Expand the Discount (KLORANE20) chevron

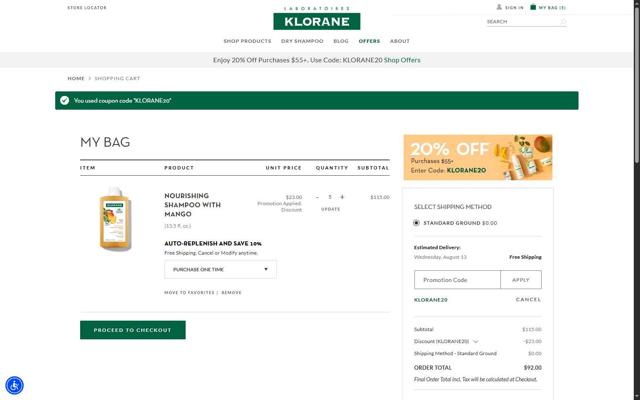[x=476, y=341]
